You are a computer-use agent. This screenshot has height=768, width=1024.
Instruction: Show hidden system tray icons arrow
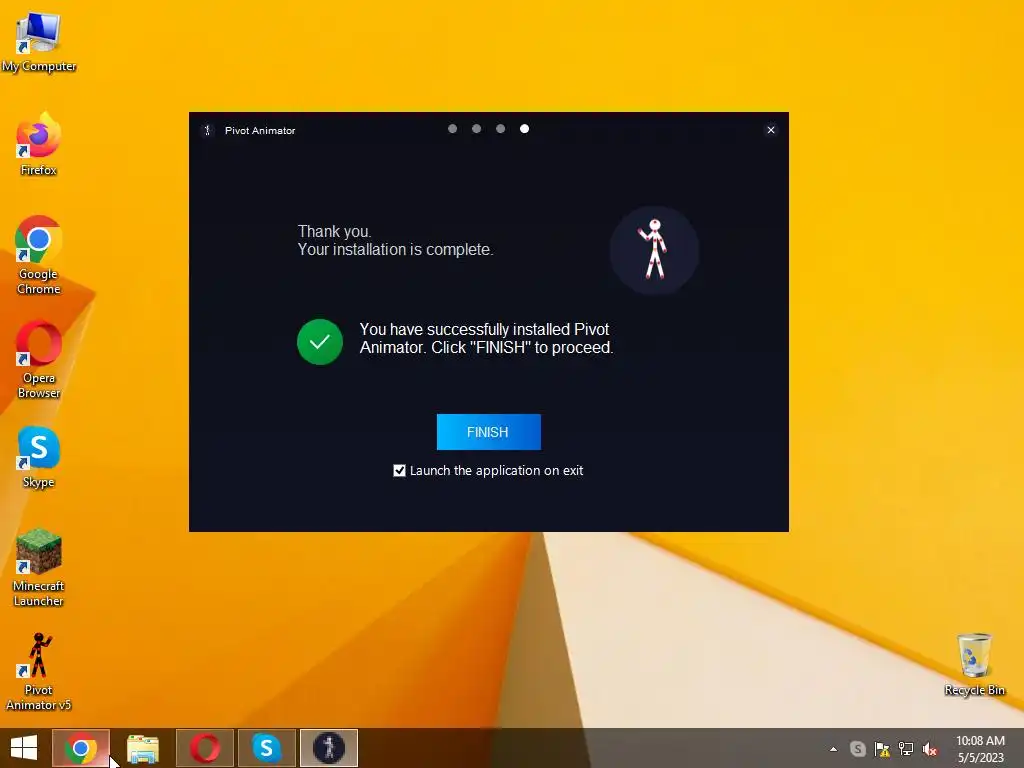(833, 749)
